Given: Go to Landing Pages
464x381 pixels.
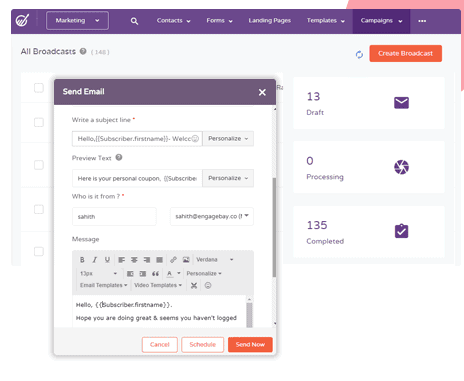Looking at the screenshot, I should point(270,21).
